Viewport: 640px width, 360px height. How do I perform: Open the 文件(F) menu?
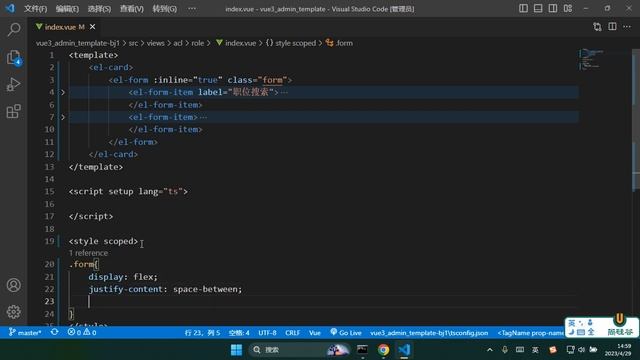35,9
